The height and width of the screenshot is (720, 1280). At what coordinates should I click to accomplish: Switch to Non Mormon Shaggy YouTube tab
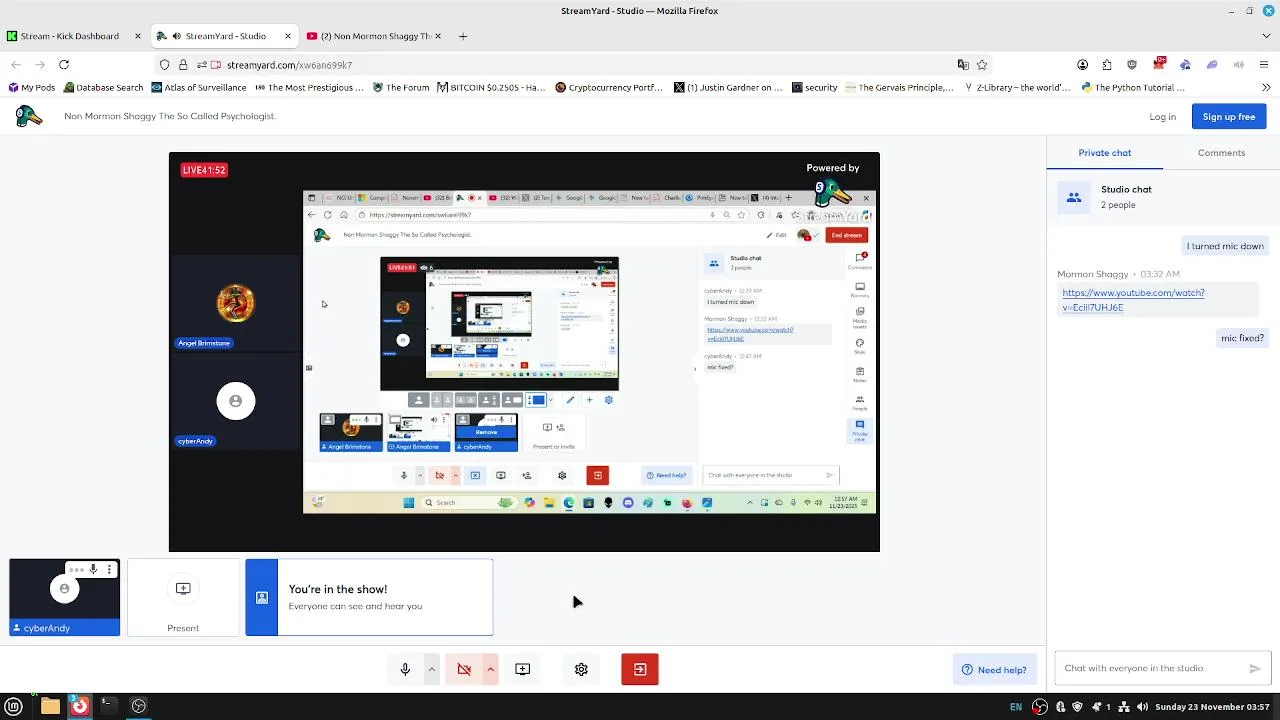pos(375,36)
